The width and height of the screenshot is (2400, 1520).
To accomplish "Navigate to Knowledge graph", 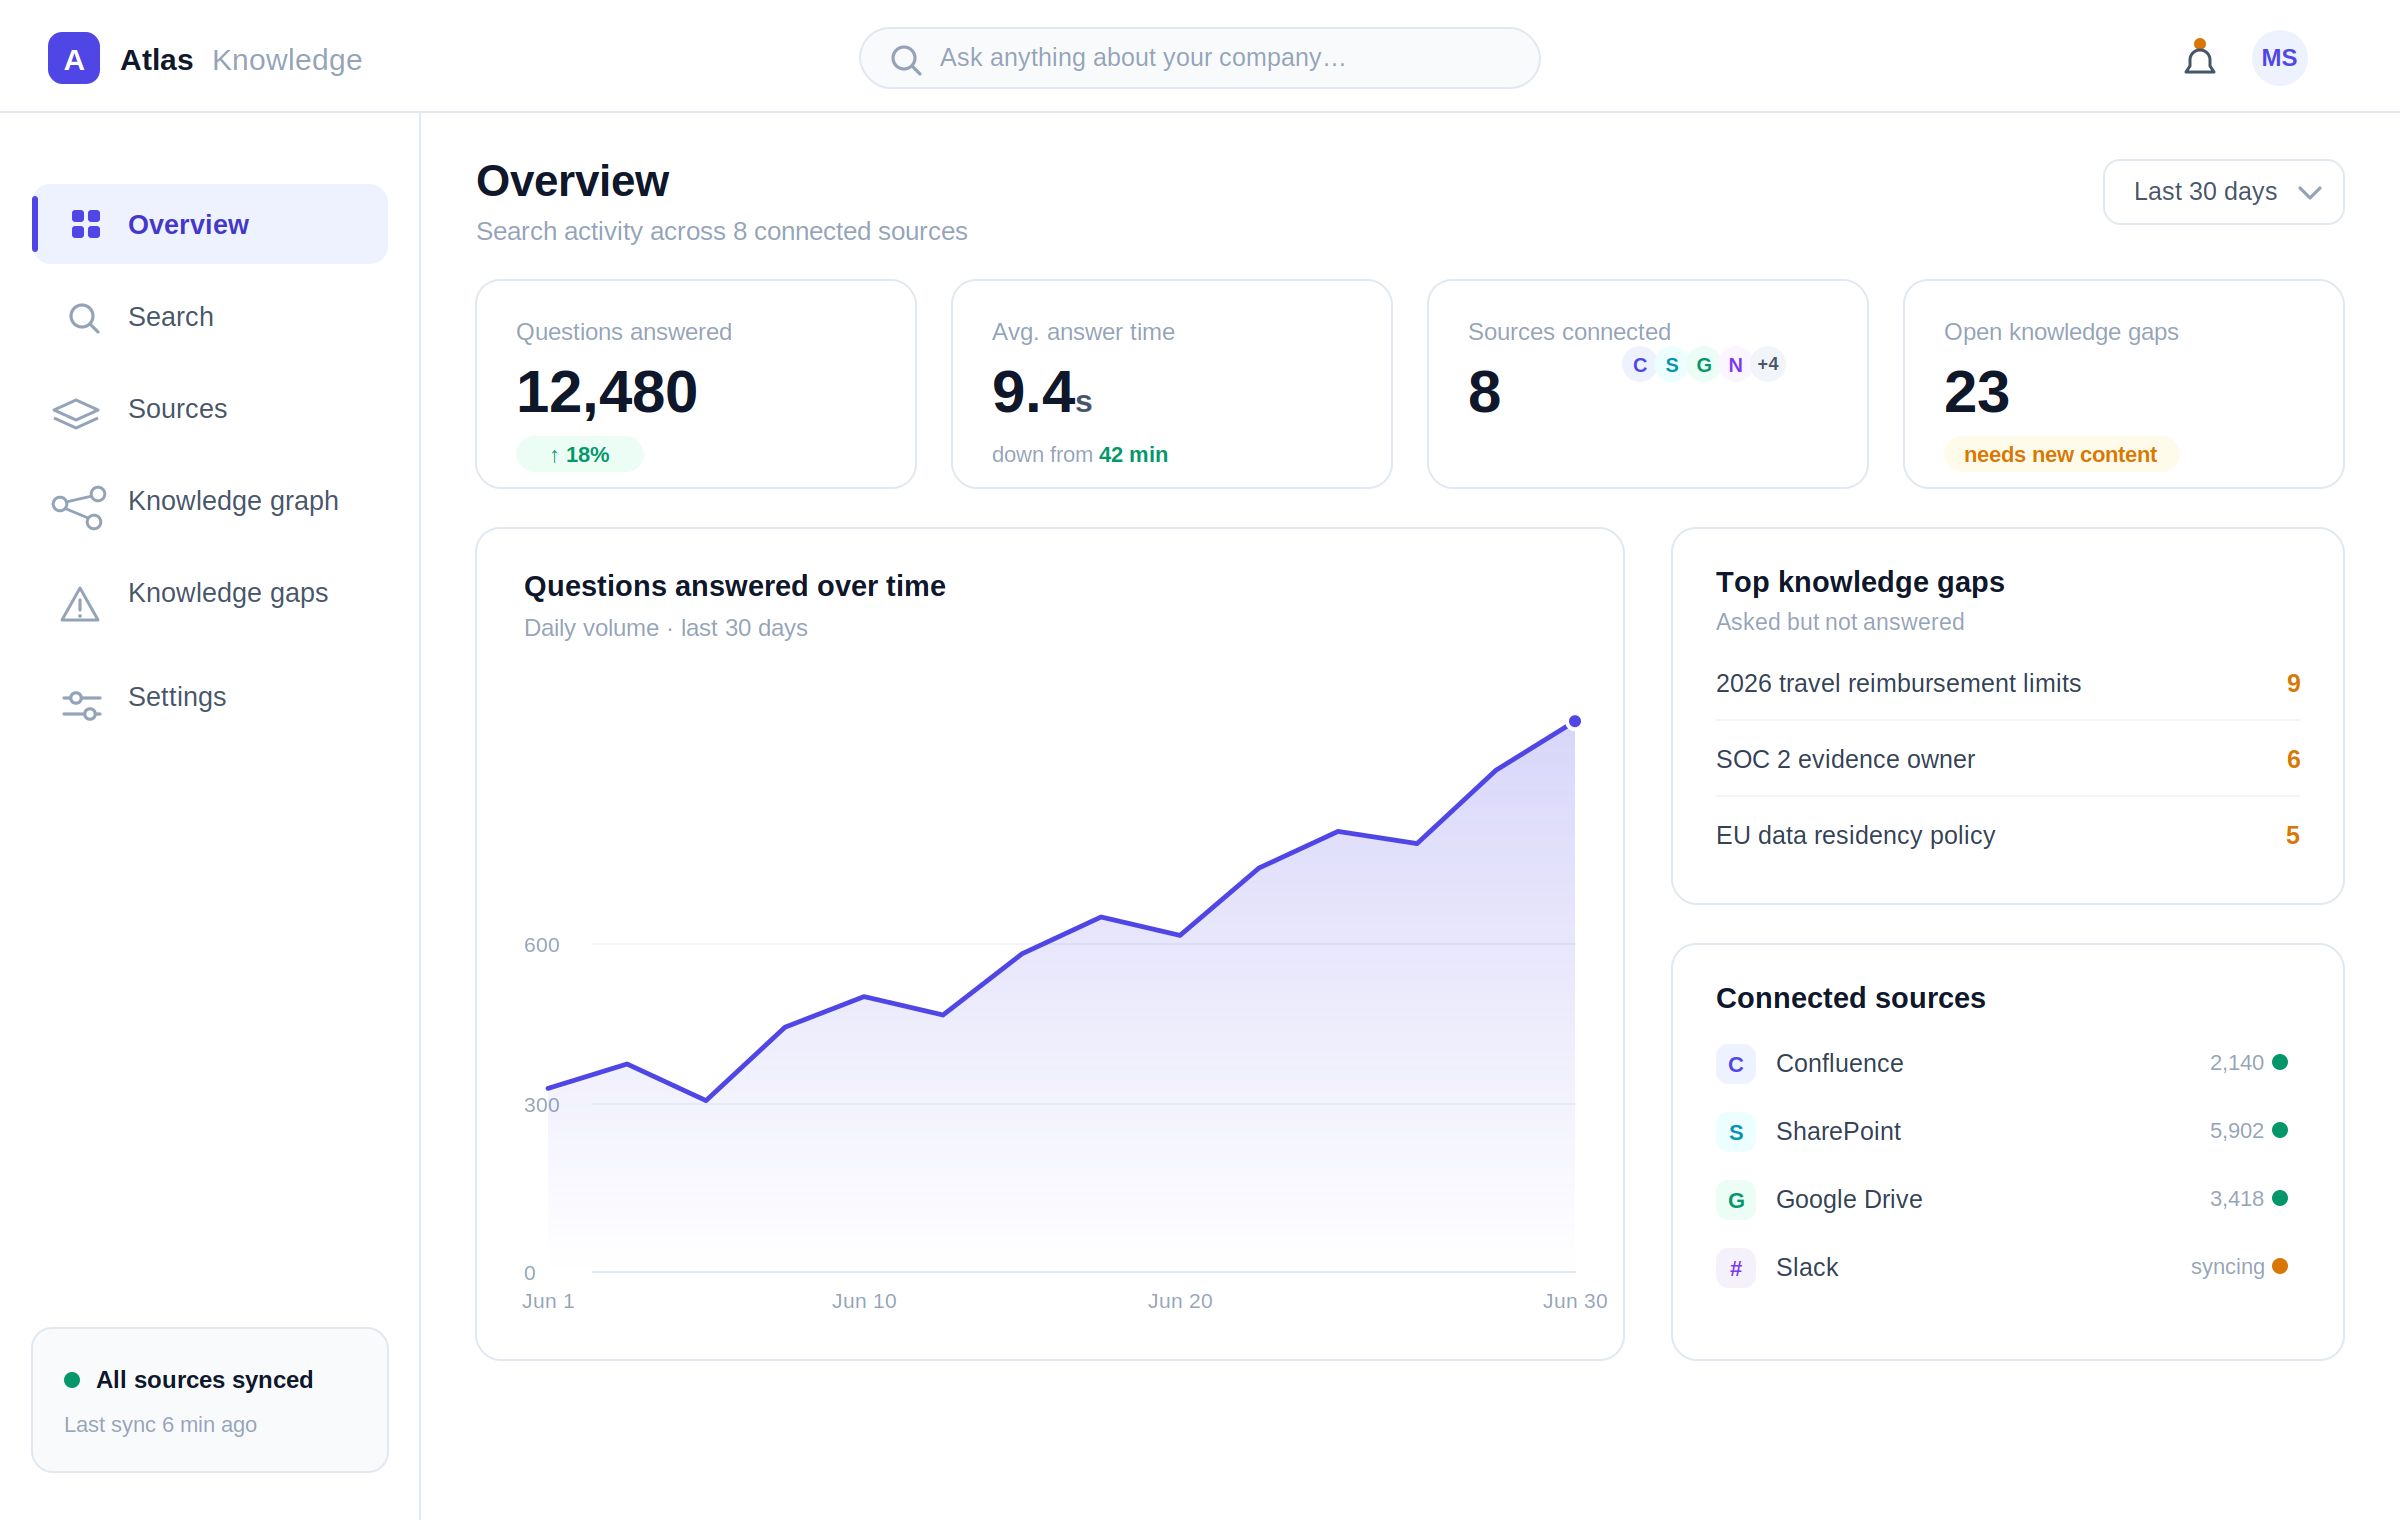I will (210, 501).
